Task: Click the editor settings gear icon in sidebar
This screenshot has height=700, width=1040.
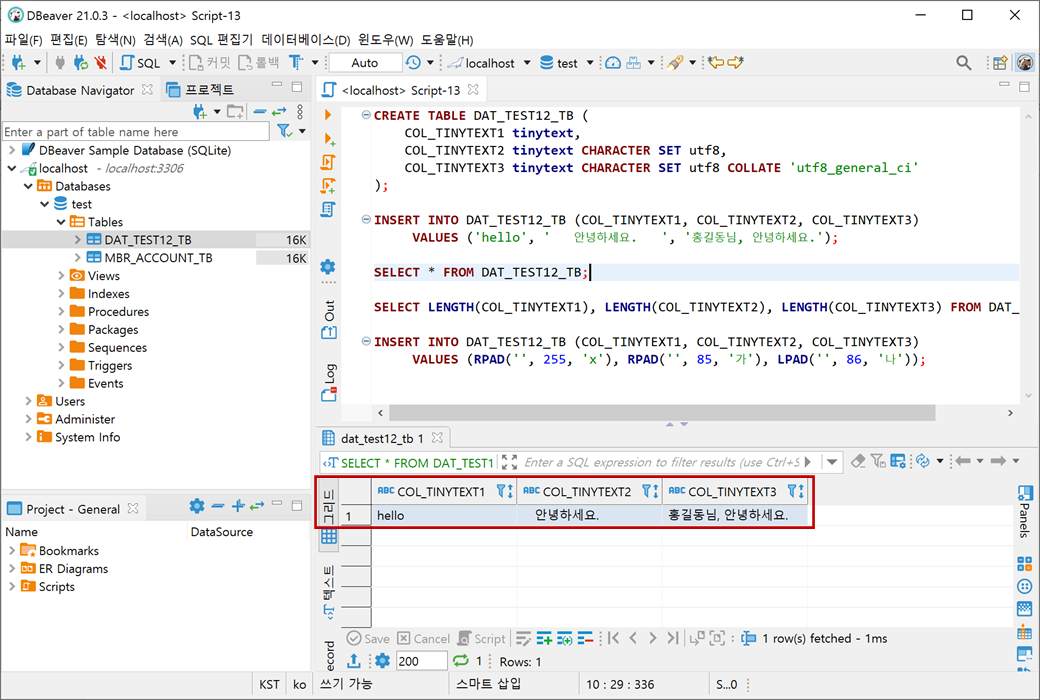Action: [328, 267]
